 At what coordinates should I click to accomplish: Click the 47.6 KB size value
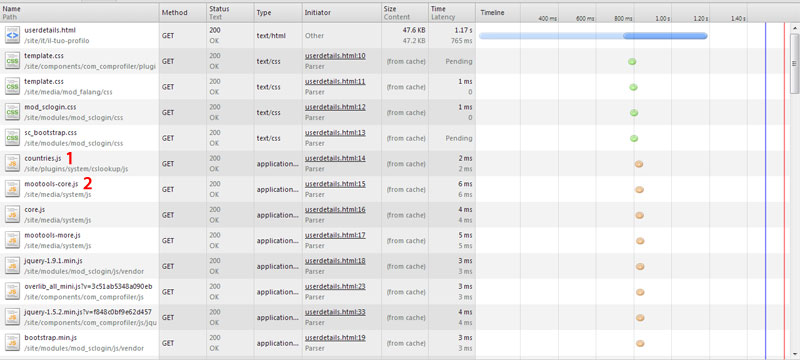pos(414,30)
